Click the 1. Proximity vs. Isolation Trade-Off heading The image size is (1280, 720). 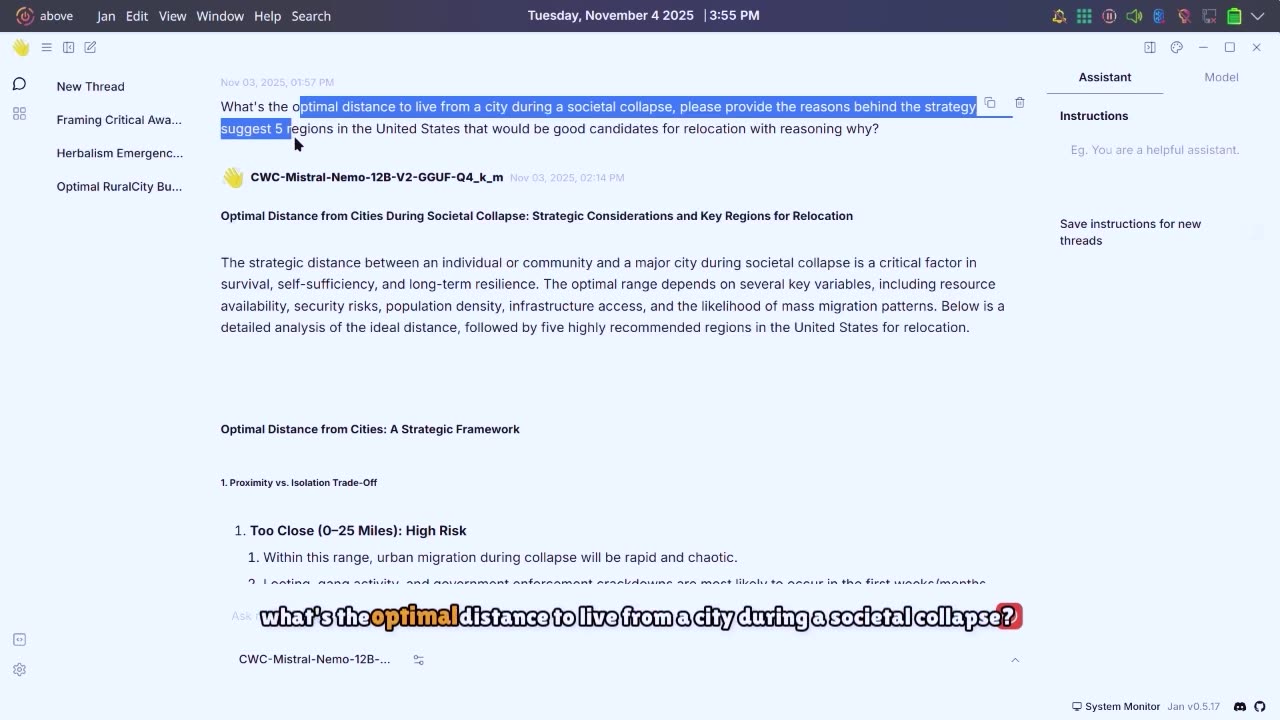pyautogui.click(x=299, y=482)
